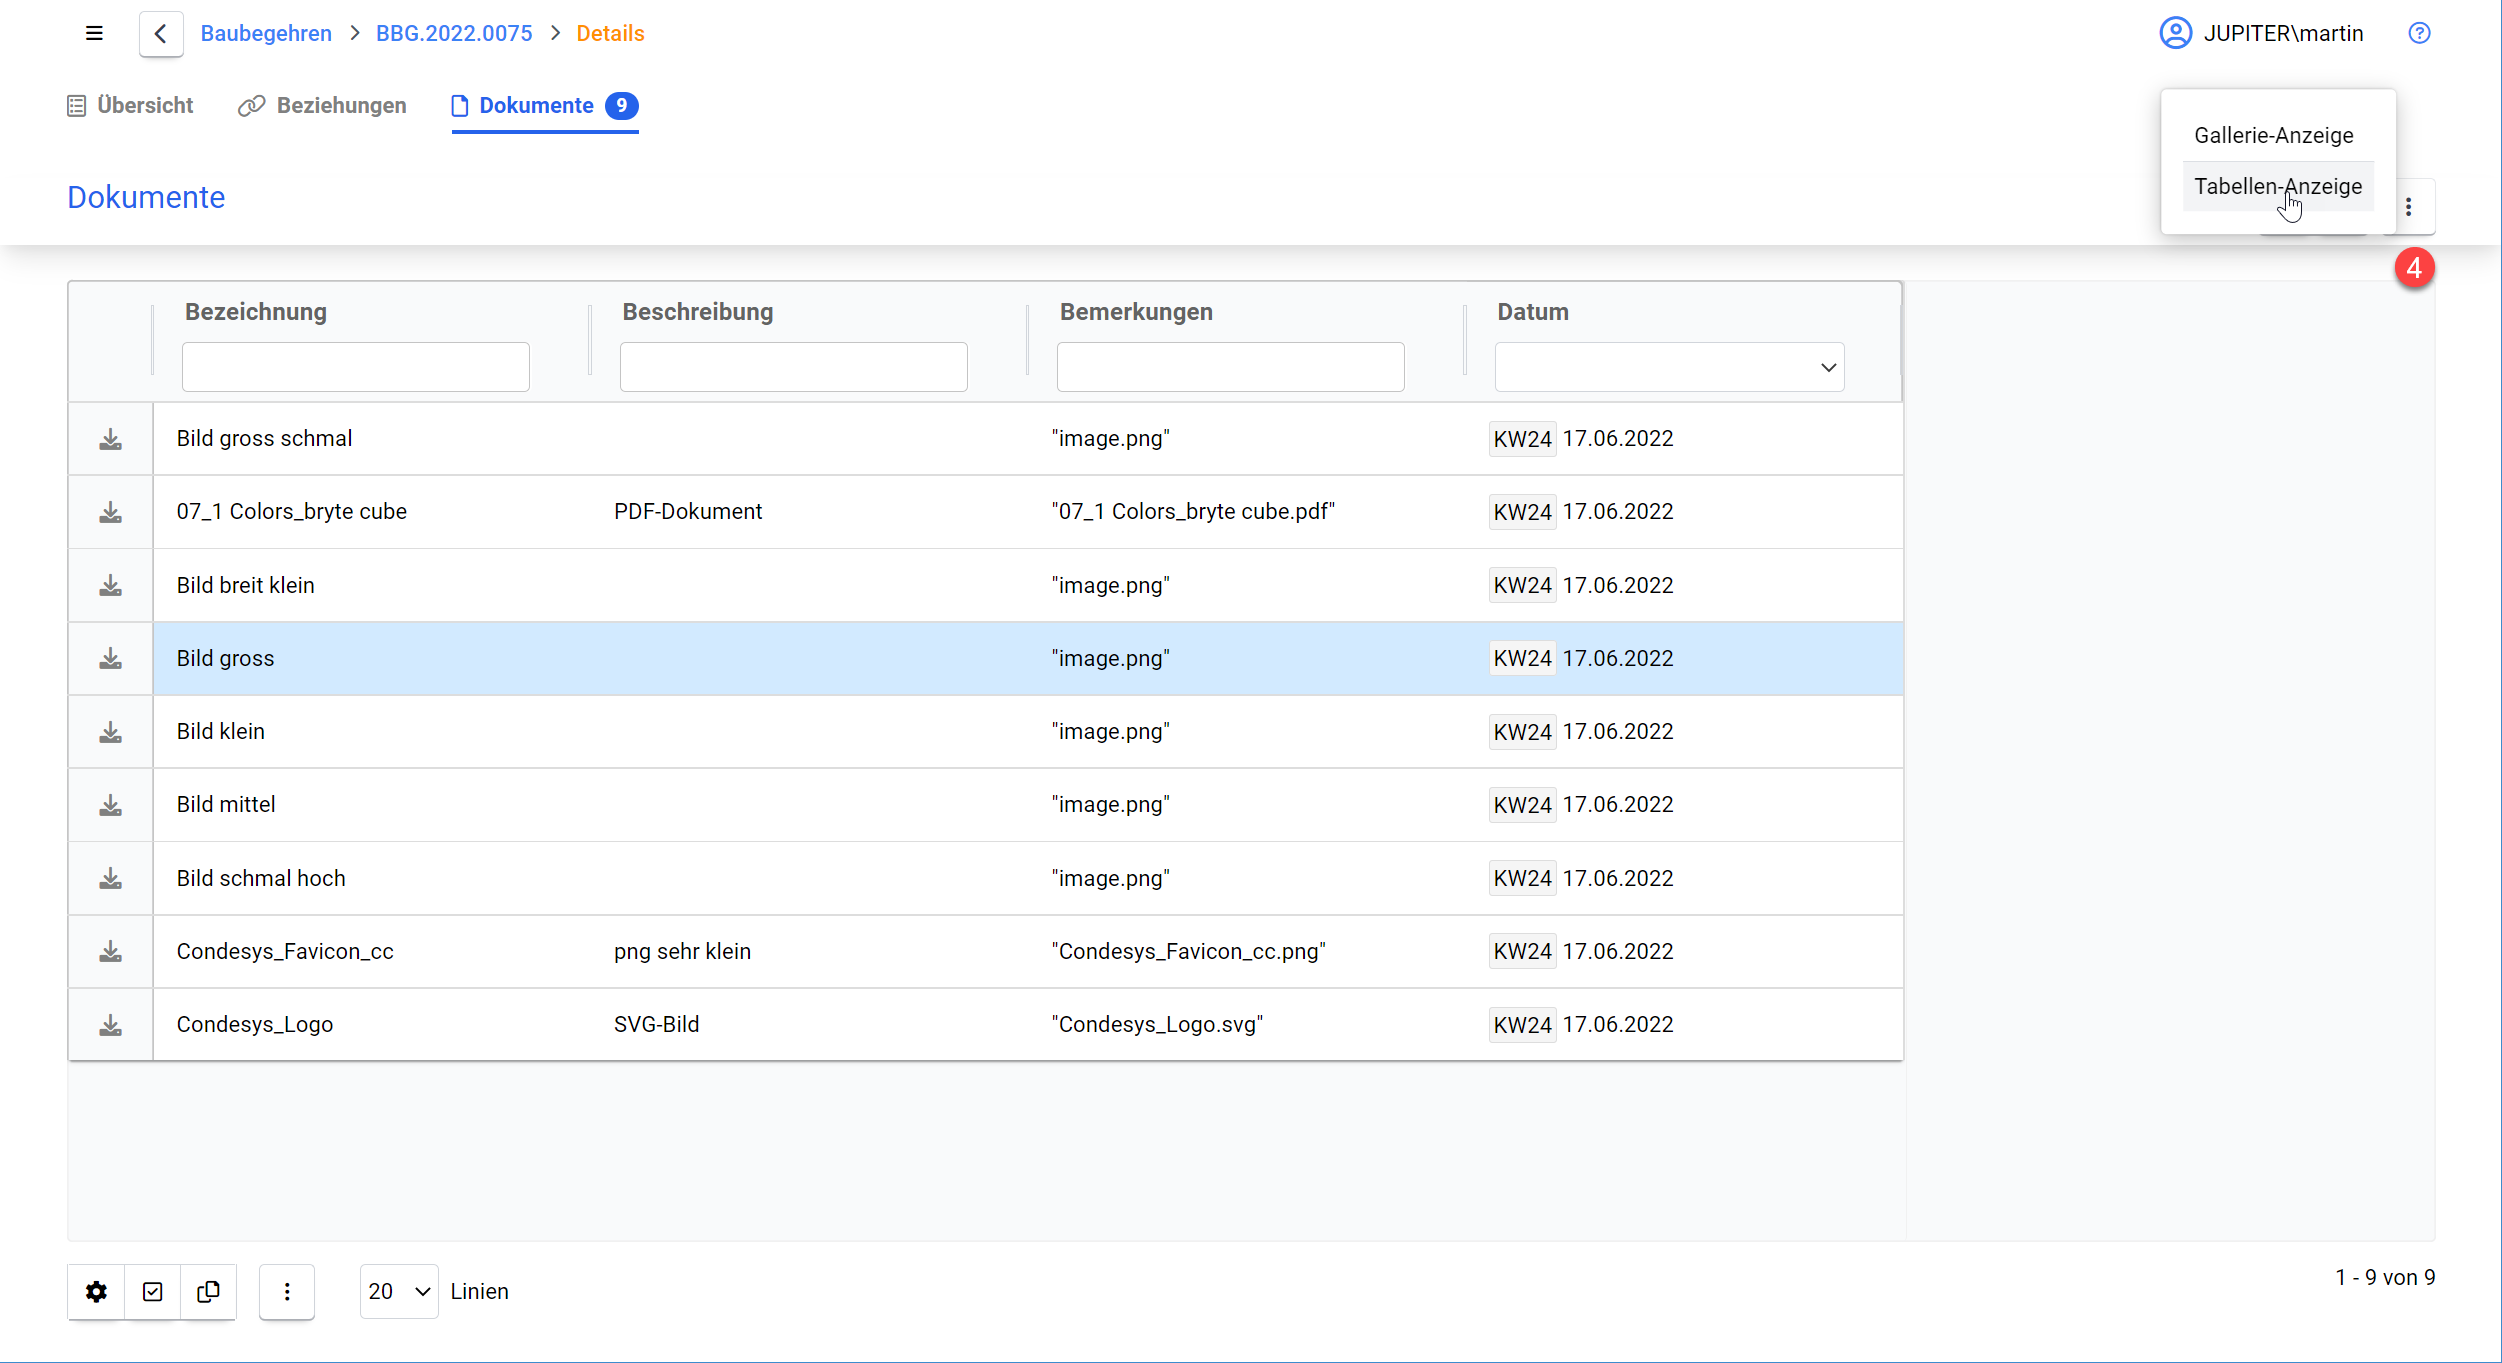Viewport: 2502px width, 1363px height.
Task: Open BBG.2022.0075 breadcrumb link
Action: [454, 33]
